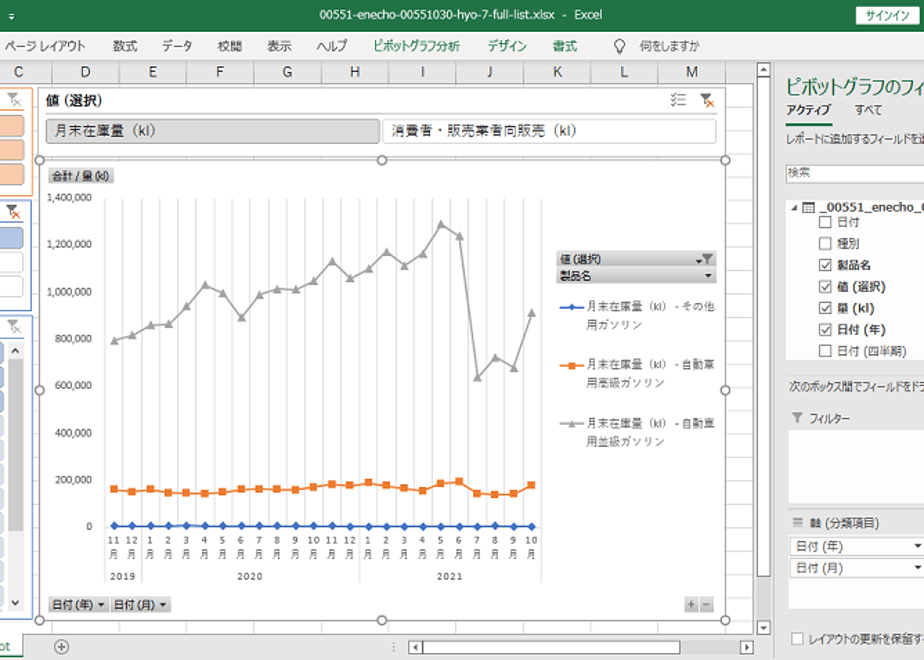
Task: Check the 日付 (四半期) field checkbox
Action: 825,351
